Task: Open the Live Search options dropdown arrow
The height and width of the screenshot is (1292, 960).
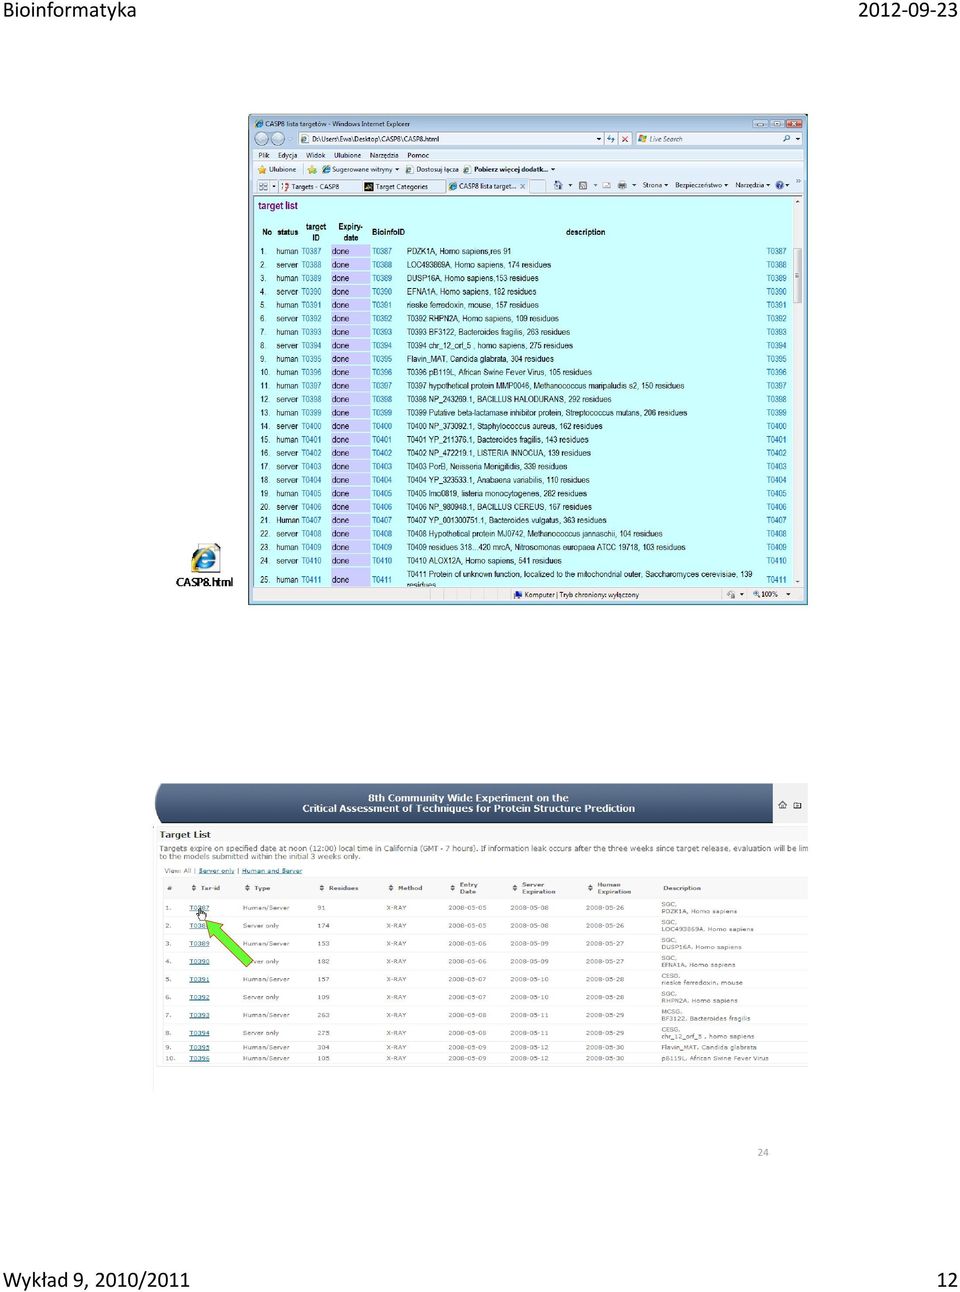Action: click(798, 139)
